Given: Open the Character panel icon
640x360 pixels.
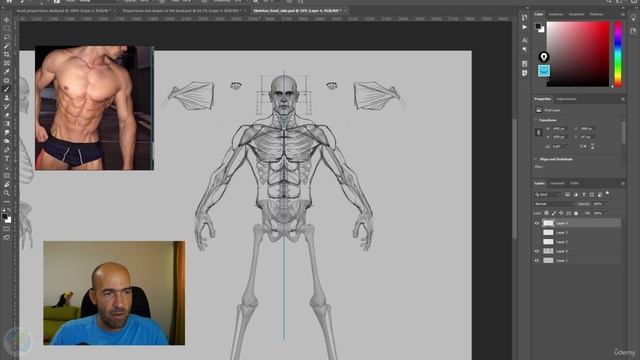Looking at the screenshot, I should point(524,40).
